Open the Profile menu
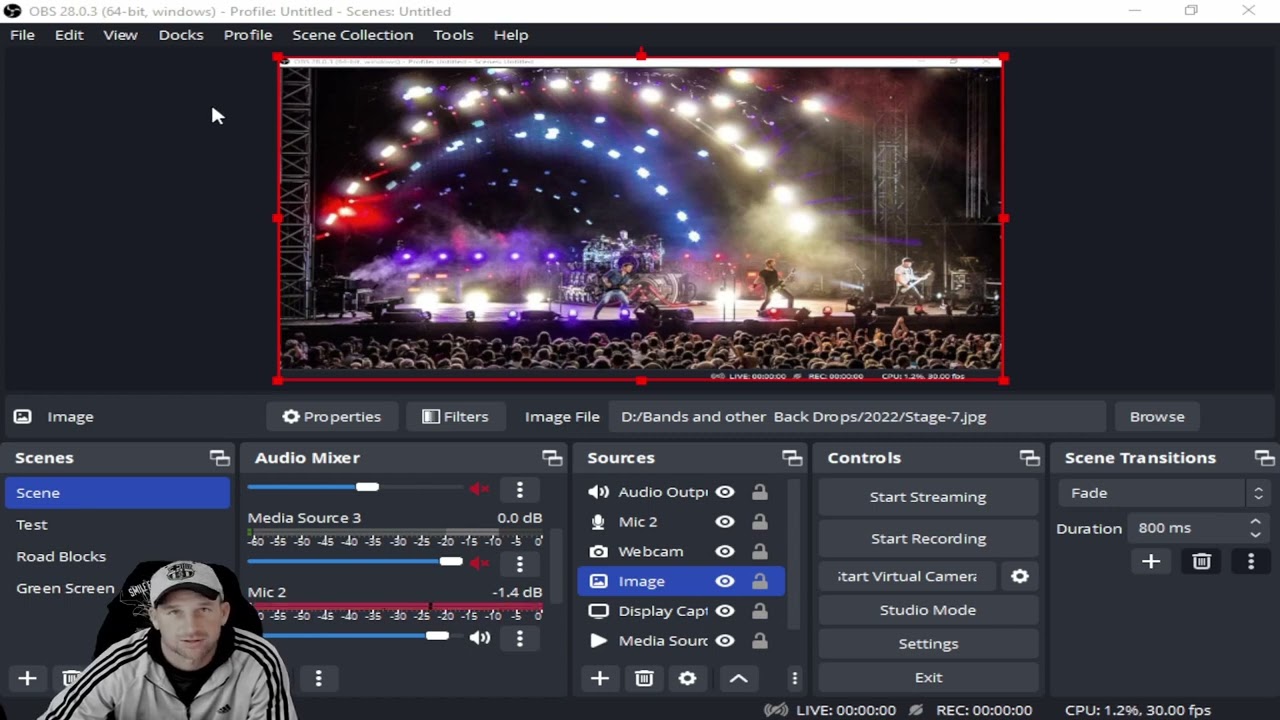Viewport: 1280px width, 720px height. [248, 34]
